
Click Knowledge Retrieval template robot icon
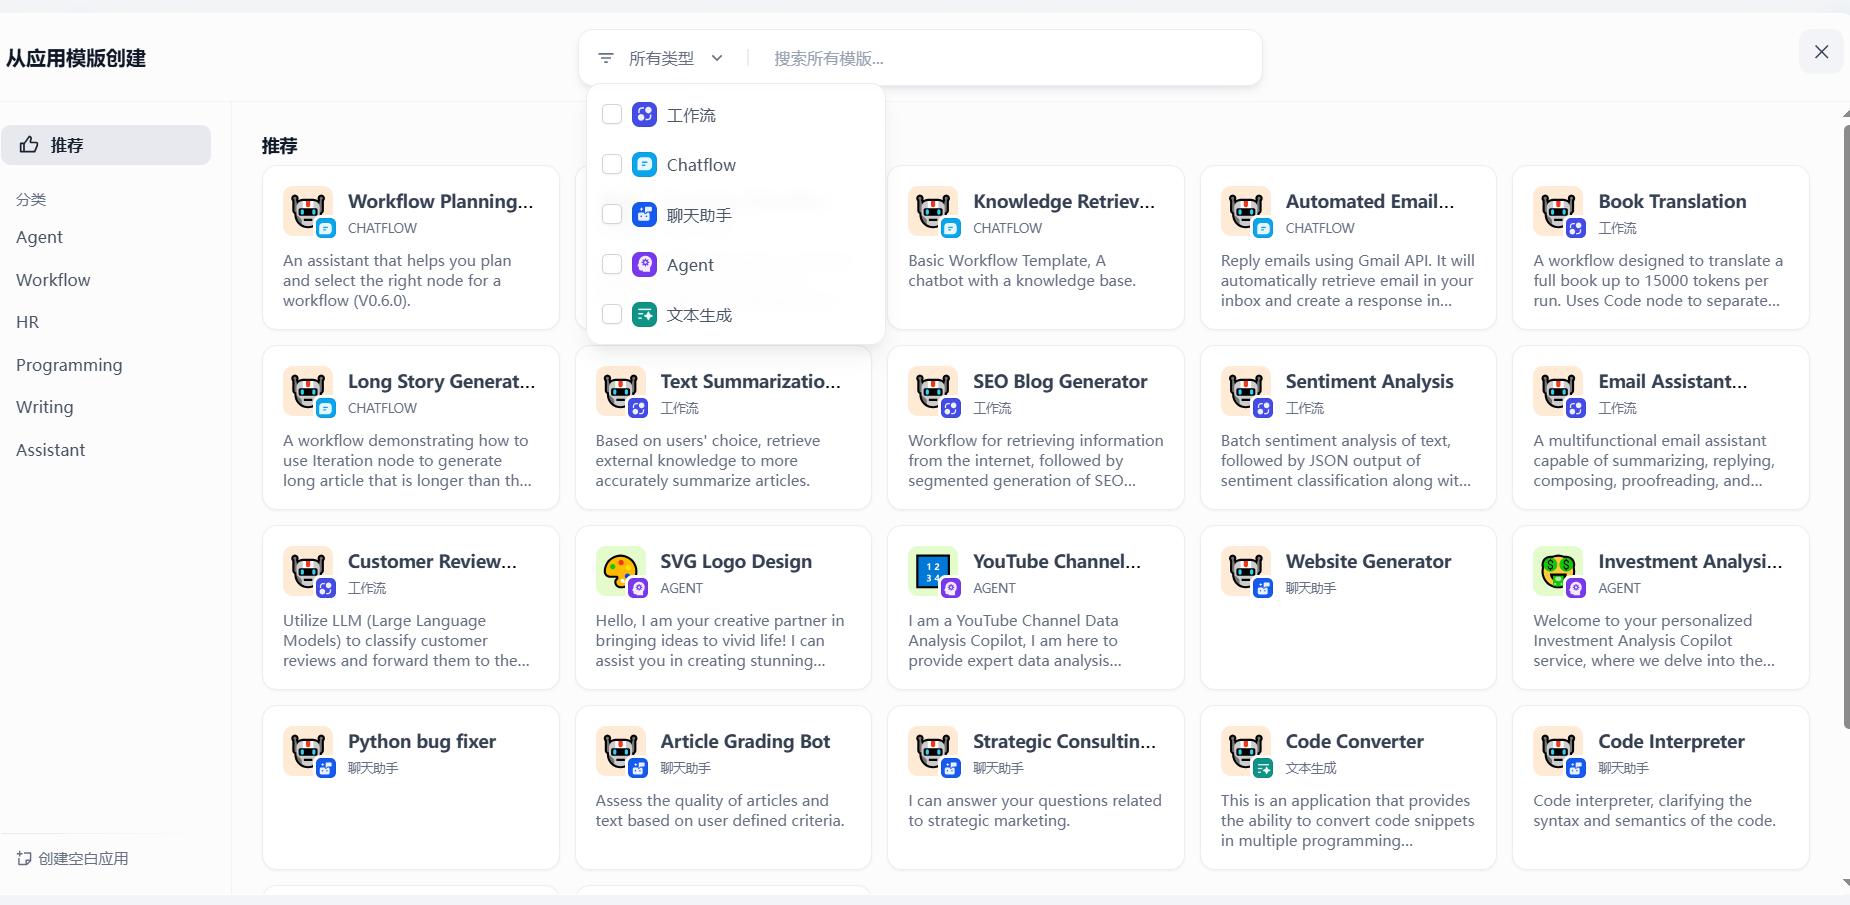pos(933,211)
